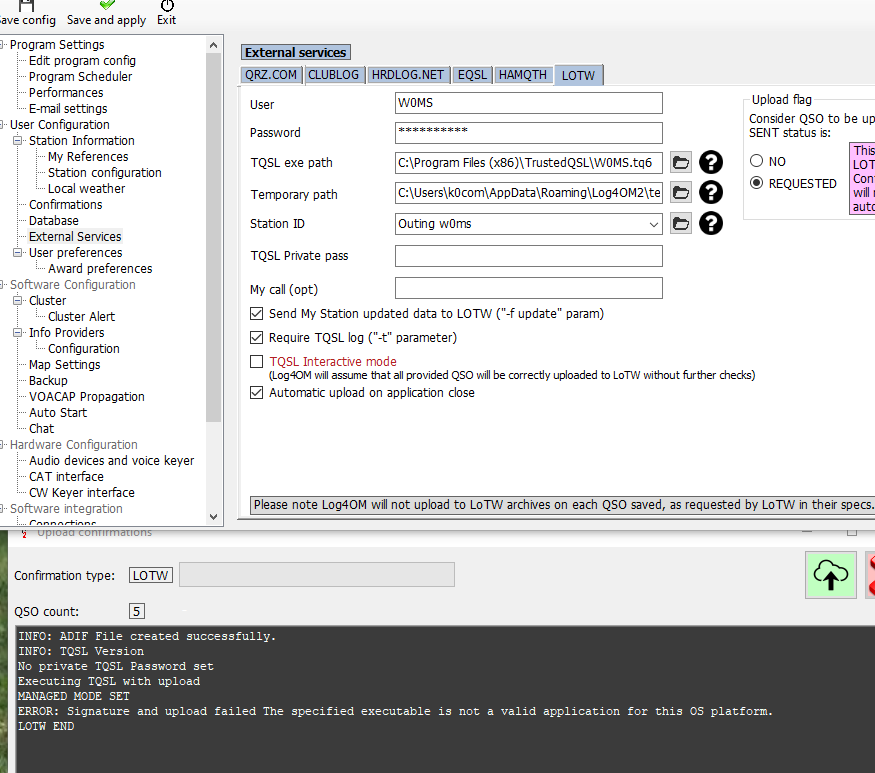Select REQUESTED upload flag radio button
Screen dimensions: 875x773
point(756,183)
